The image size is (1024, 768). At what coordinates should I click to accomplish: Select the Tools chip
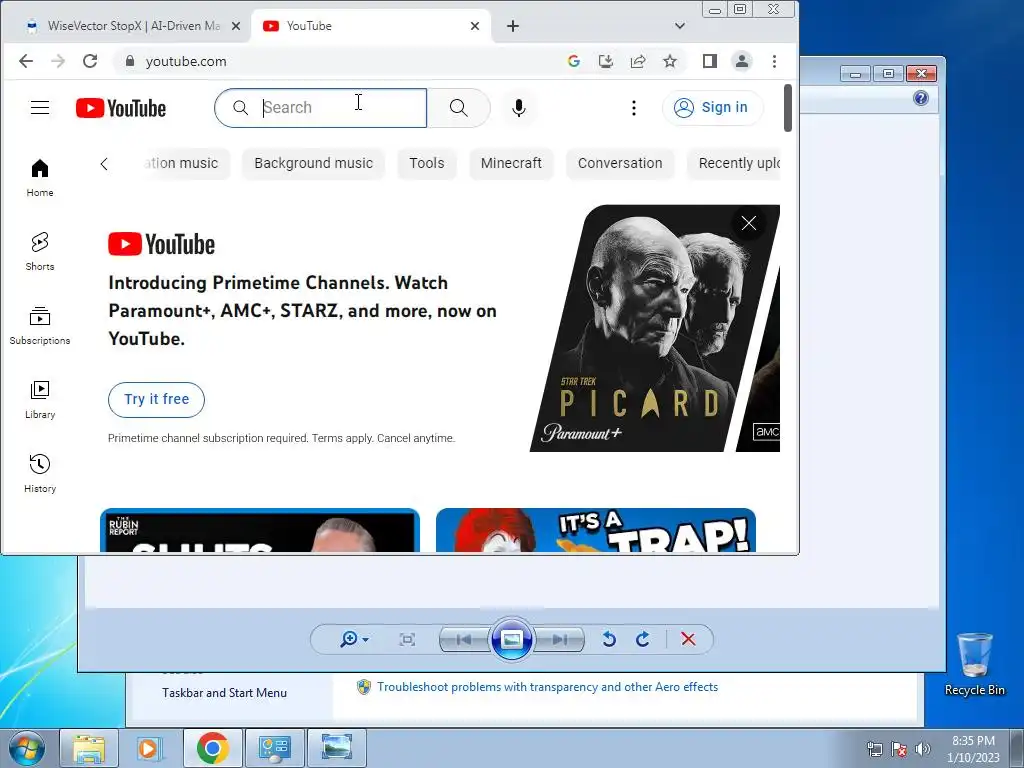click(426, 163)
